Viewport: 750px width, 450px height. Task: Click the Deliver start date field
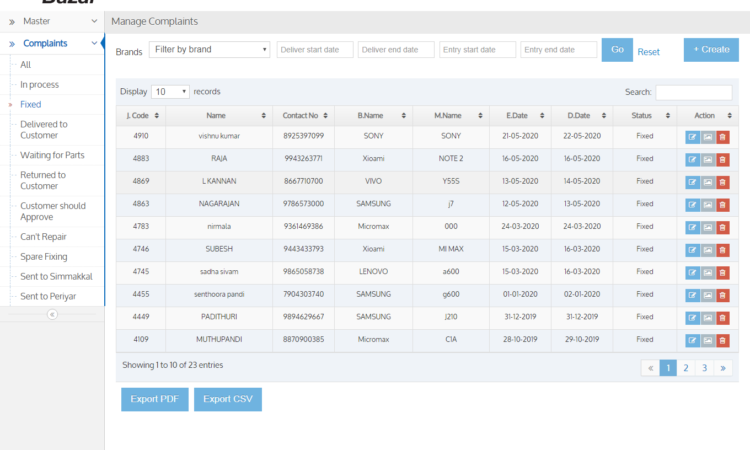(314, 50)
